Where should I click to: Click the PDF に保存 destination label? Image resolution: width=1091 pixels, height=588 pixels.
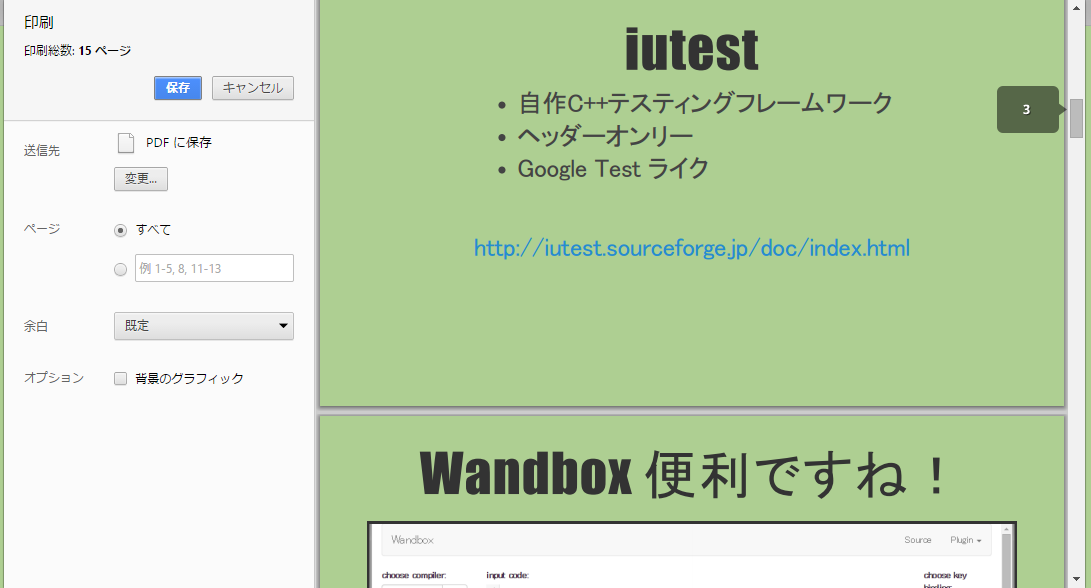[179, 143]
